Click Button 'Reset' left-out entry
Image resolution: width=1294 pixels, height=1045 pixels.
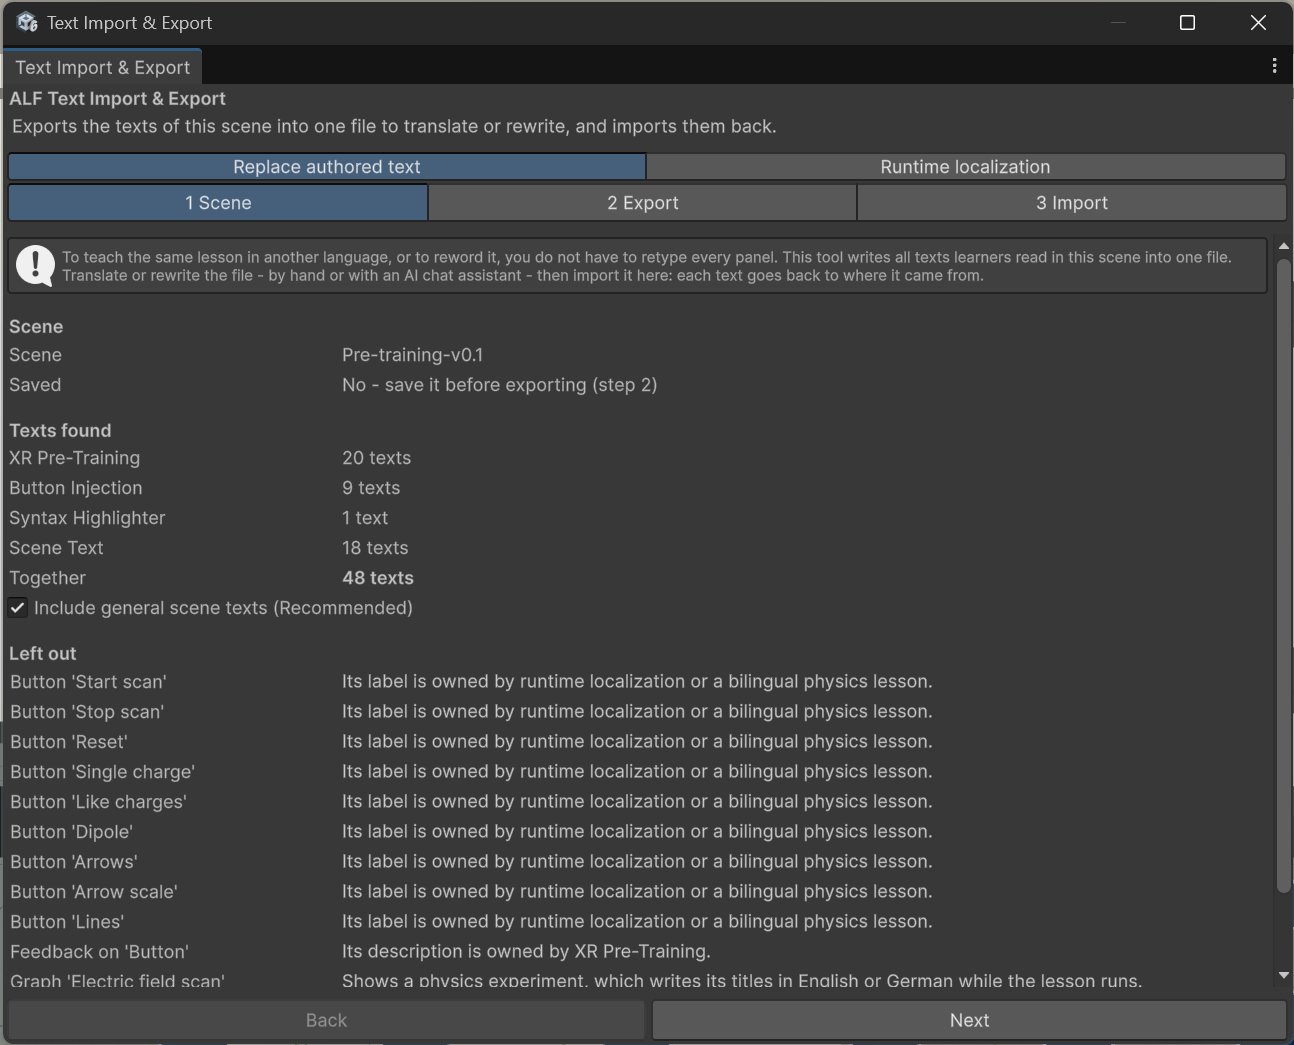(x=69, y=742)
